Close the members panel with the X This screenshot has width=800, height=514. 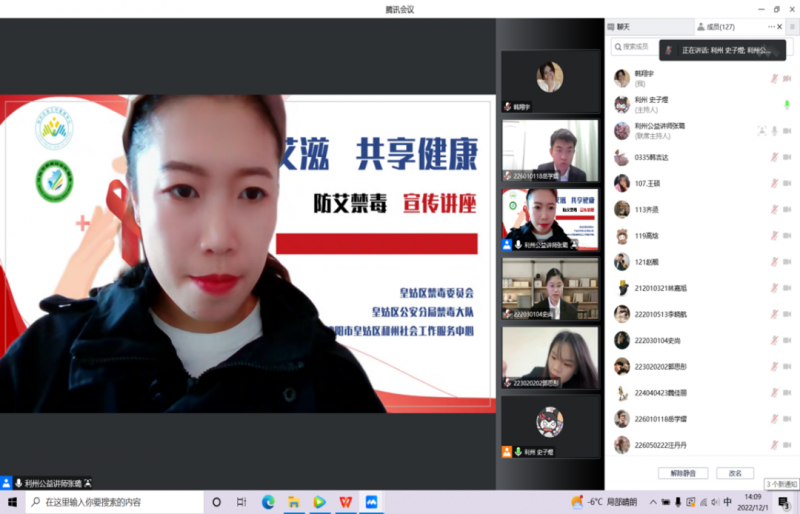[x=780, y=27]
